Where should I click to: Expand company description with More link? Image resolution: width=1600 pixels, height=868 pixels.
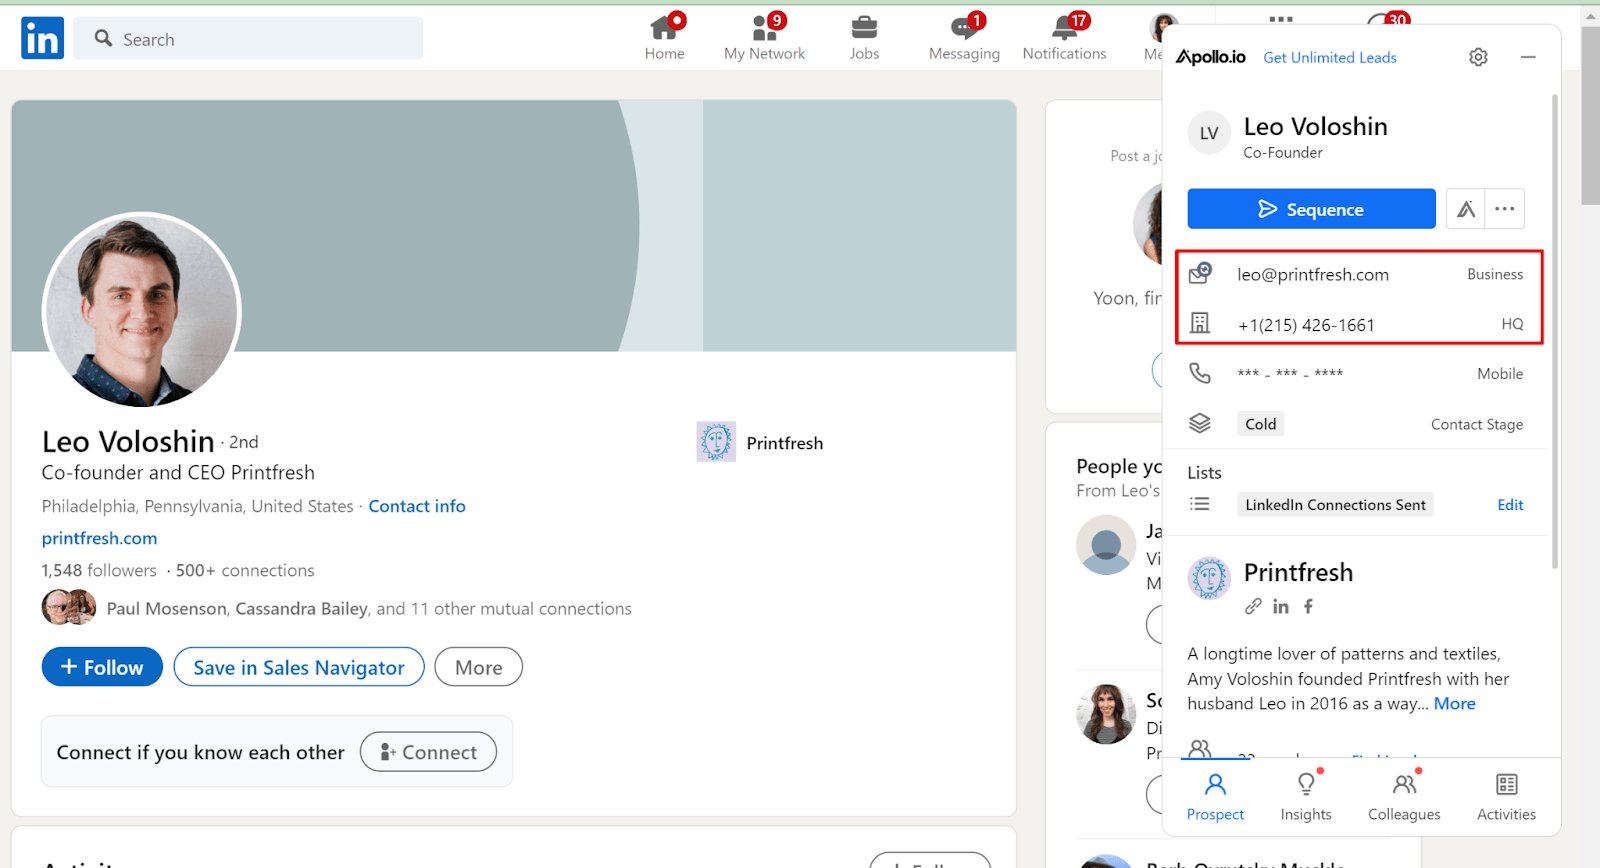point(1454,703)
